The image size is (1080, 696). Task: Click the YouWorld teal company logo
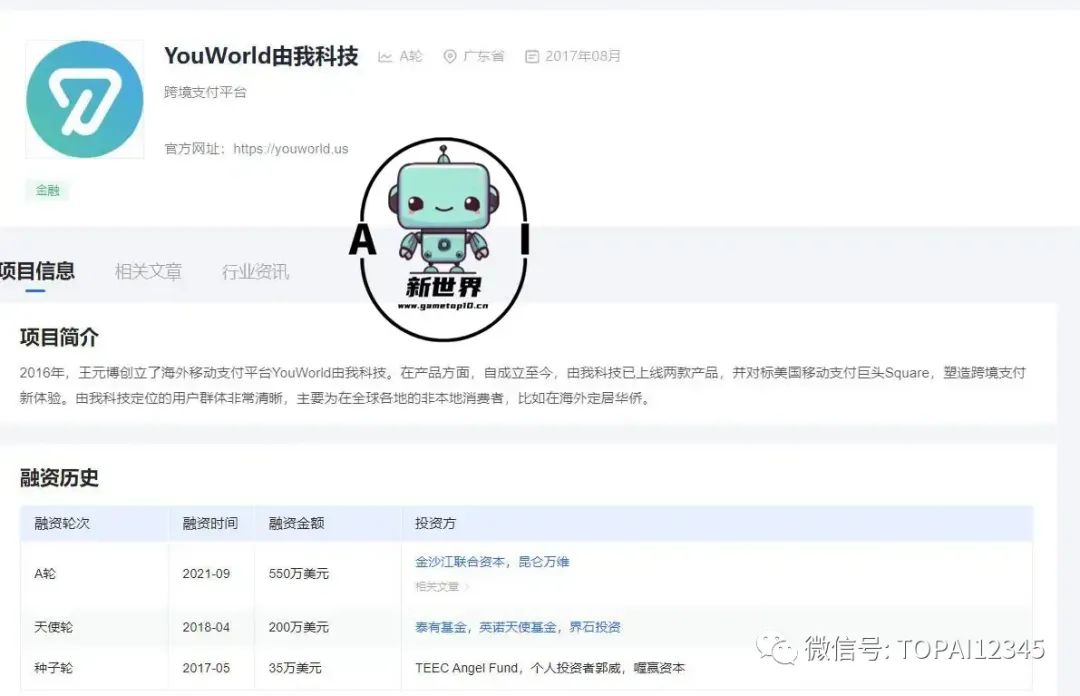(x=85, y=99)
